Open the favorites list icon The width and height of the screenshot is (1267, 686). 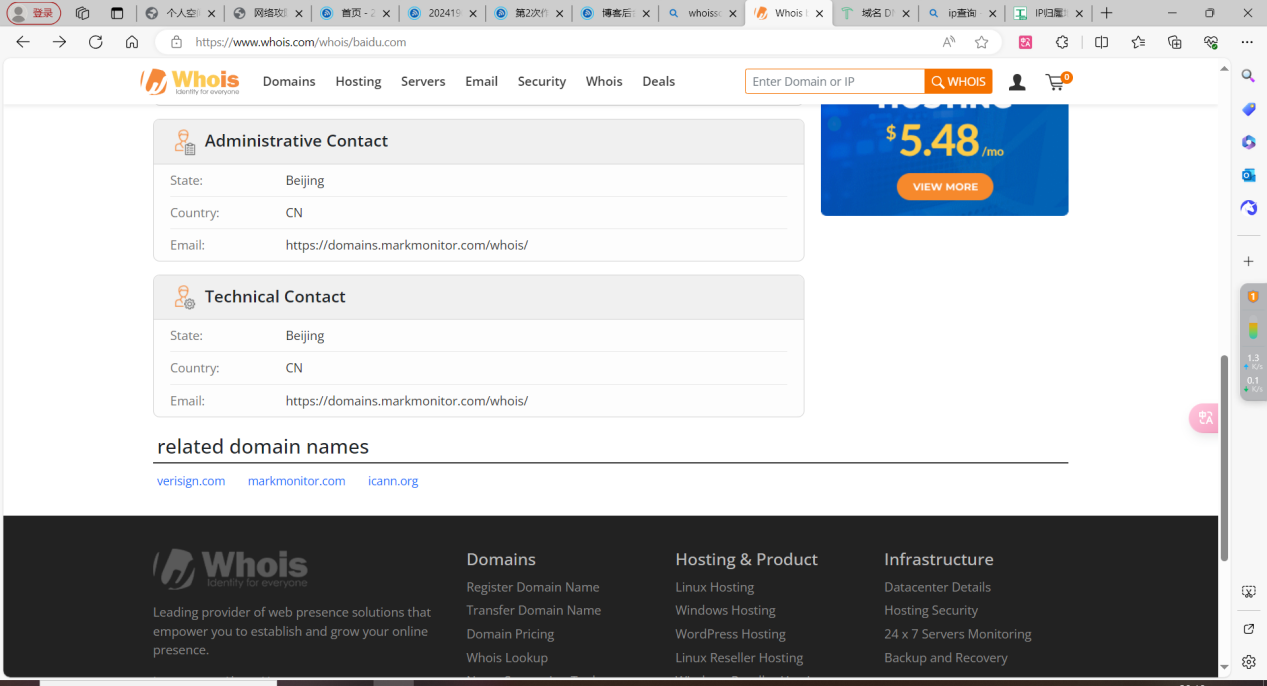1138,42
